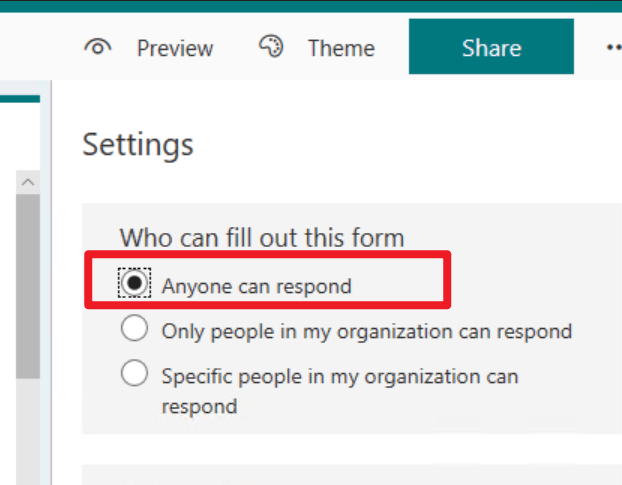
Task: Select the Only people in my organization radio button
Action: tap(134, 328)
